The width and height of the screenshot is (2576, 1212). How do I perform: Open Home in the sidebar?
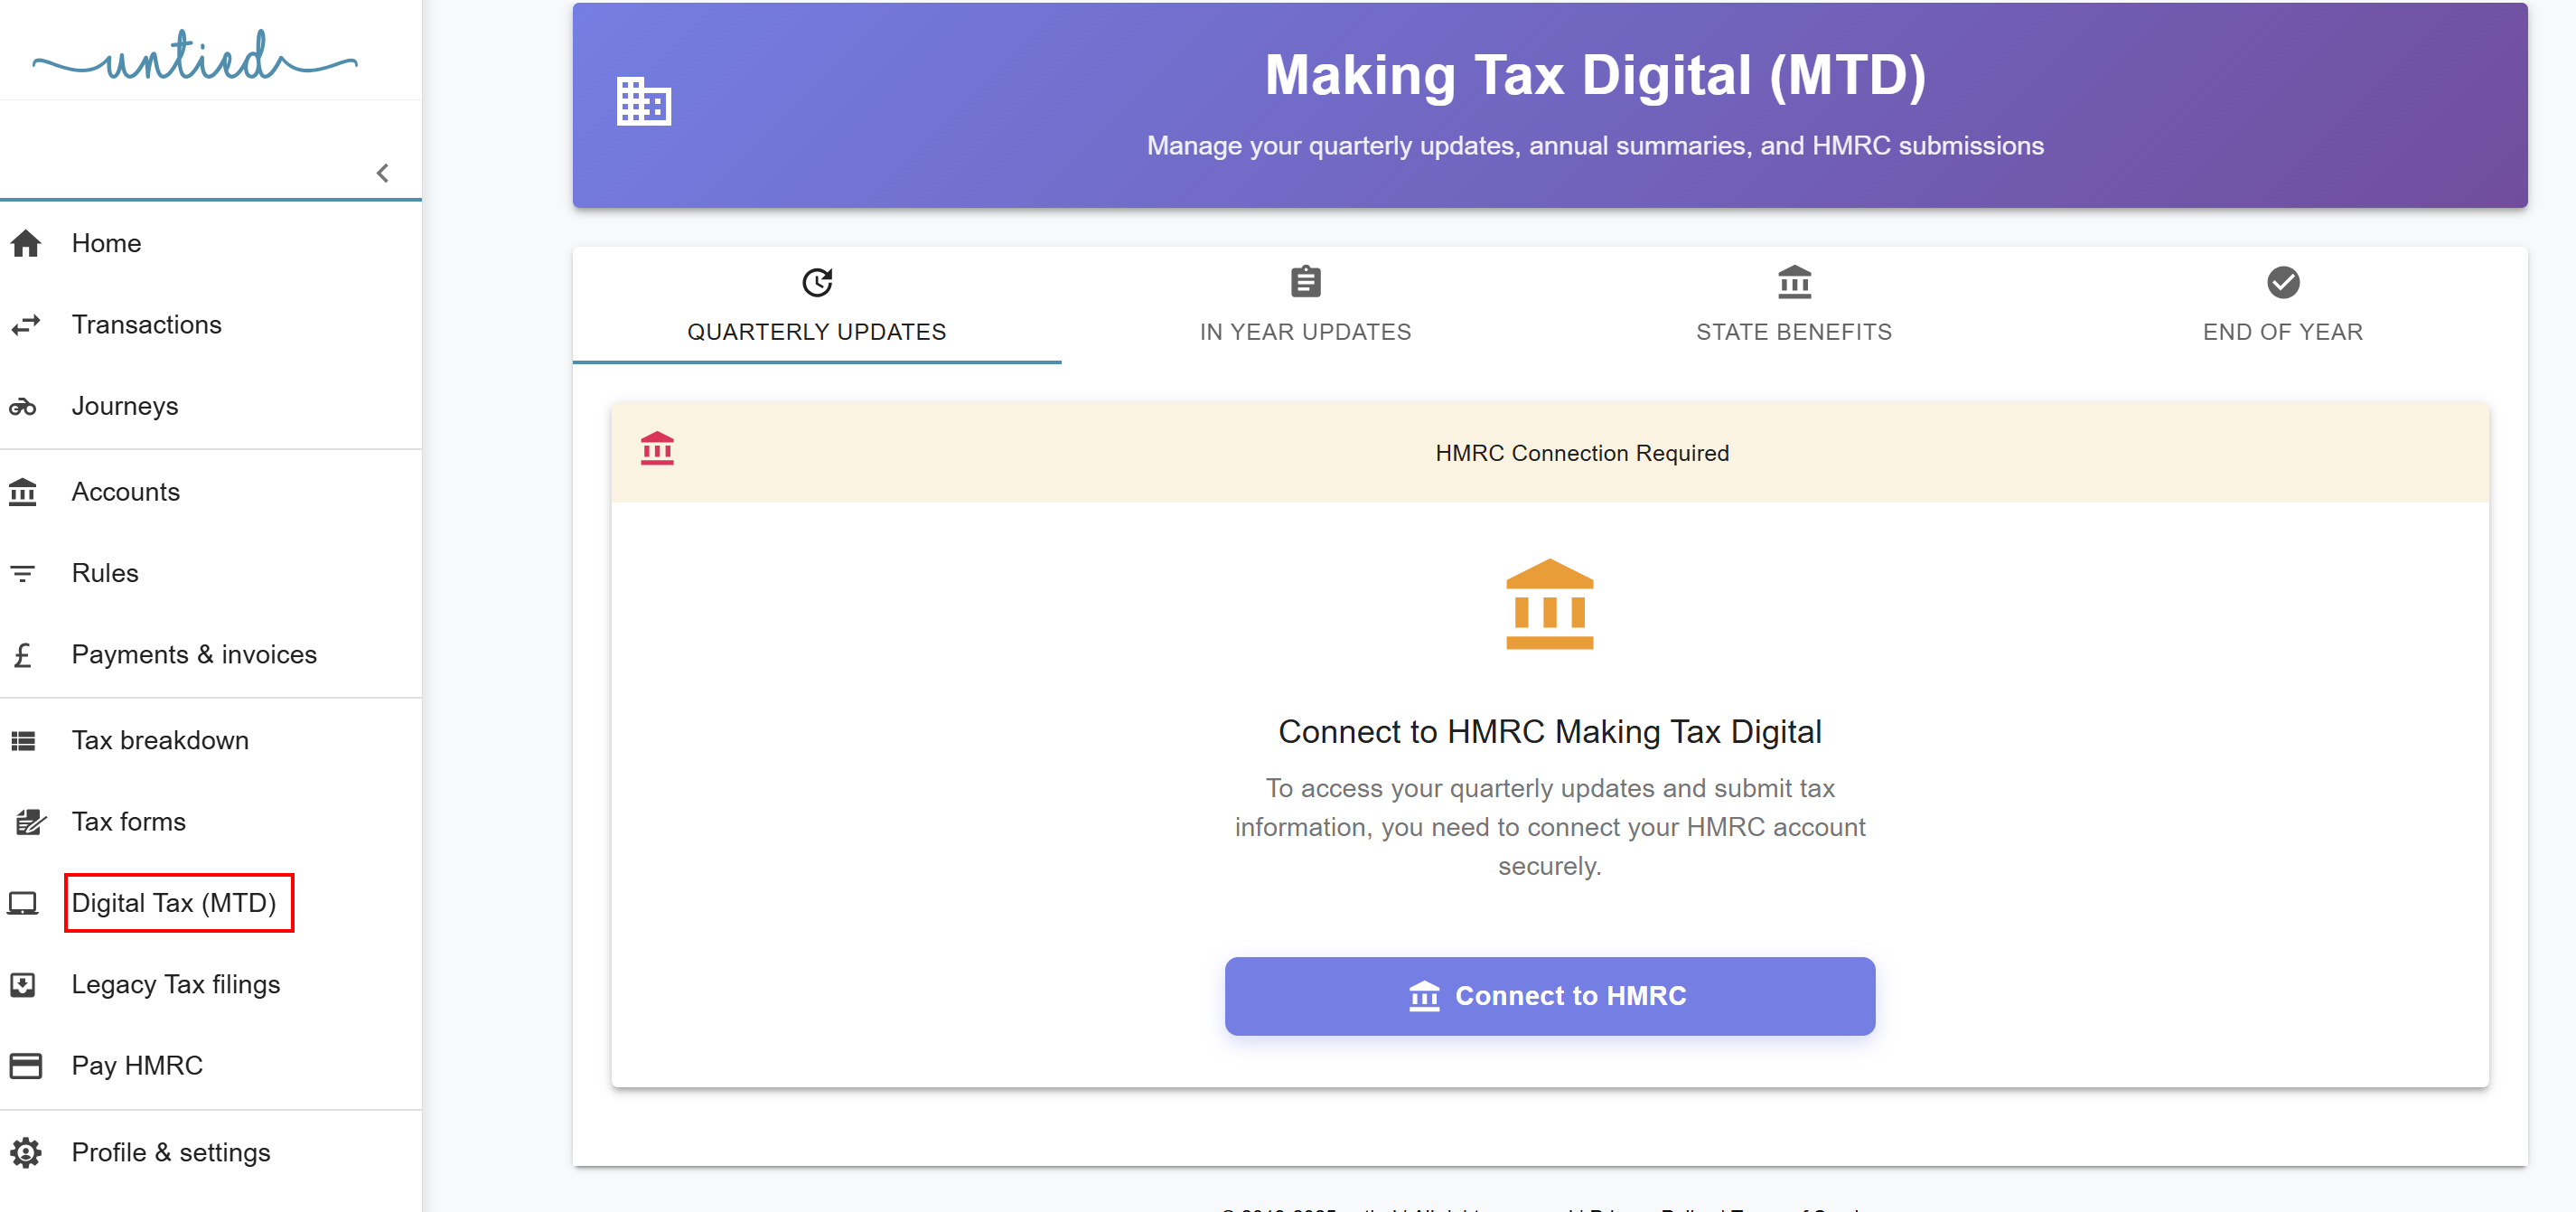(x=211, y=243)
